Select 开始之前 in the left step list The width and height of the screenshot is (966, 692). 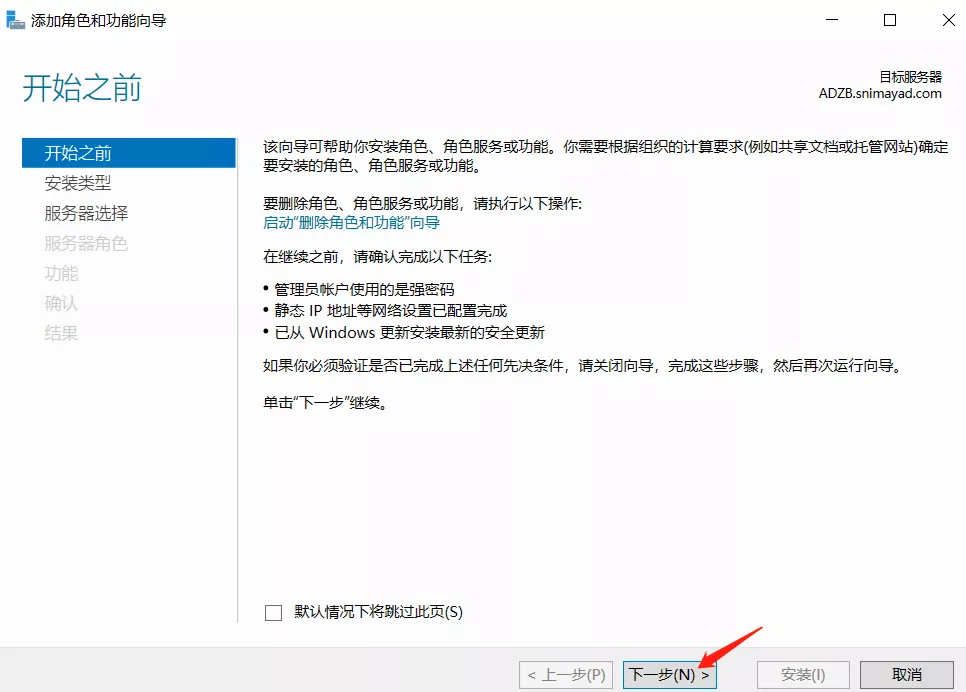78,153
